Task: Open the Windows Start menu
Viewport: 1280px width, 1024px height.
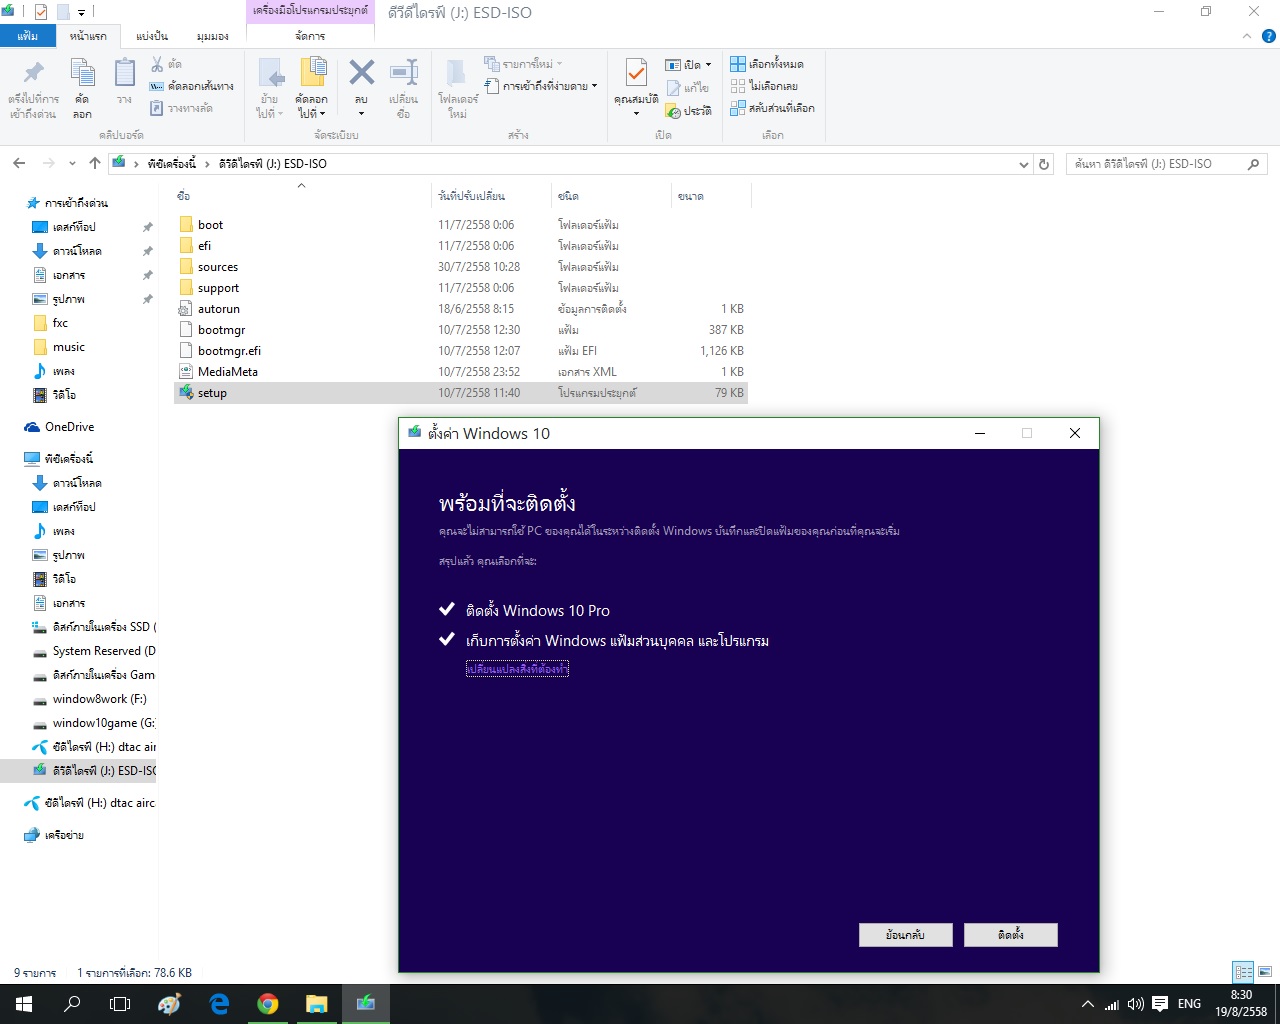Action: [x=24, y=1004]
